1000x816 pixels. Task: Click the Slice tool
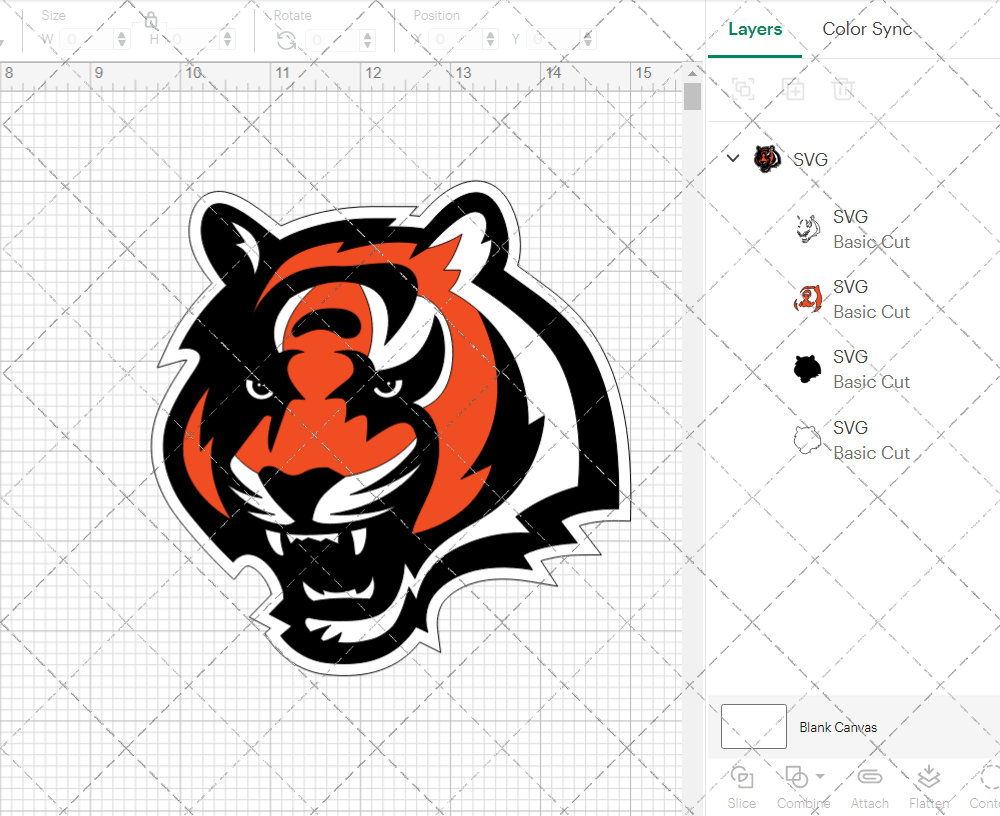click(742, 787)
